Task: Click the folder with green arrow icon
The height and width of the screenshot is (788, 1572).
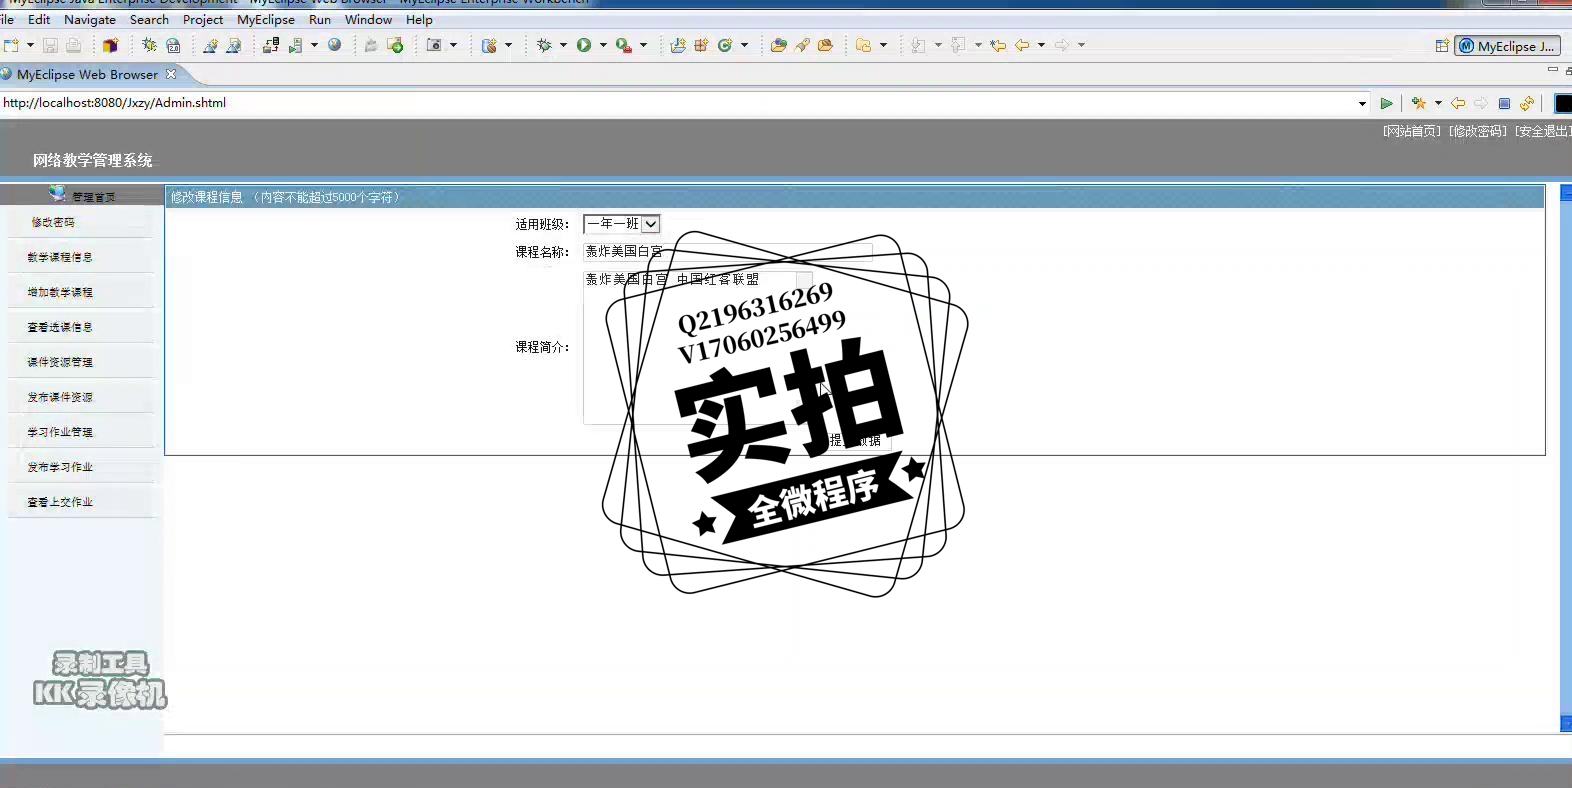Action: 395,45
